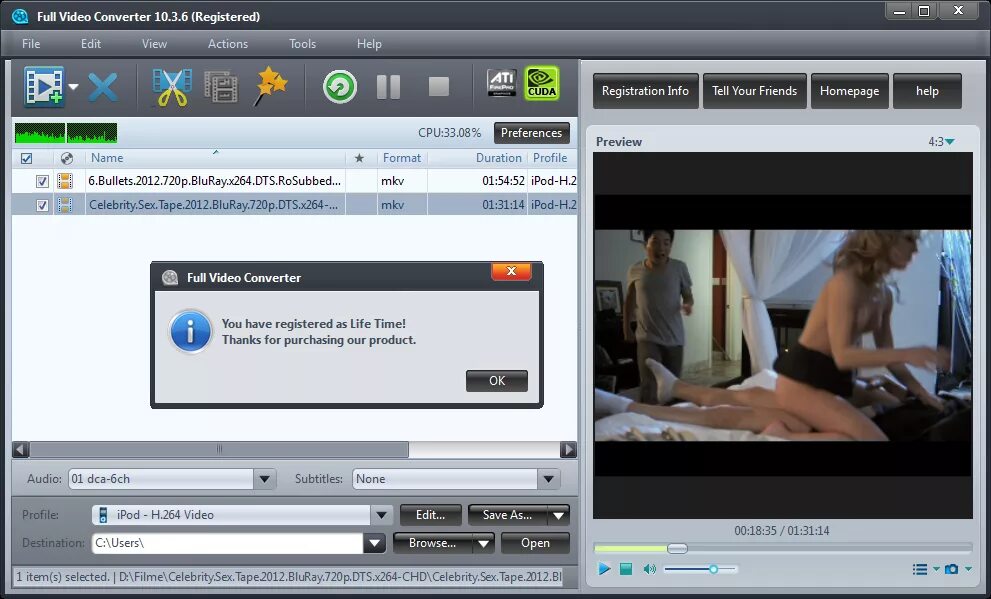
Task: Open the Edit menu
Action: (90, 44)
